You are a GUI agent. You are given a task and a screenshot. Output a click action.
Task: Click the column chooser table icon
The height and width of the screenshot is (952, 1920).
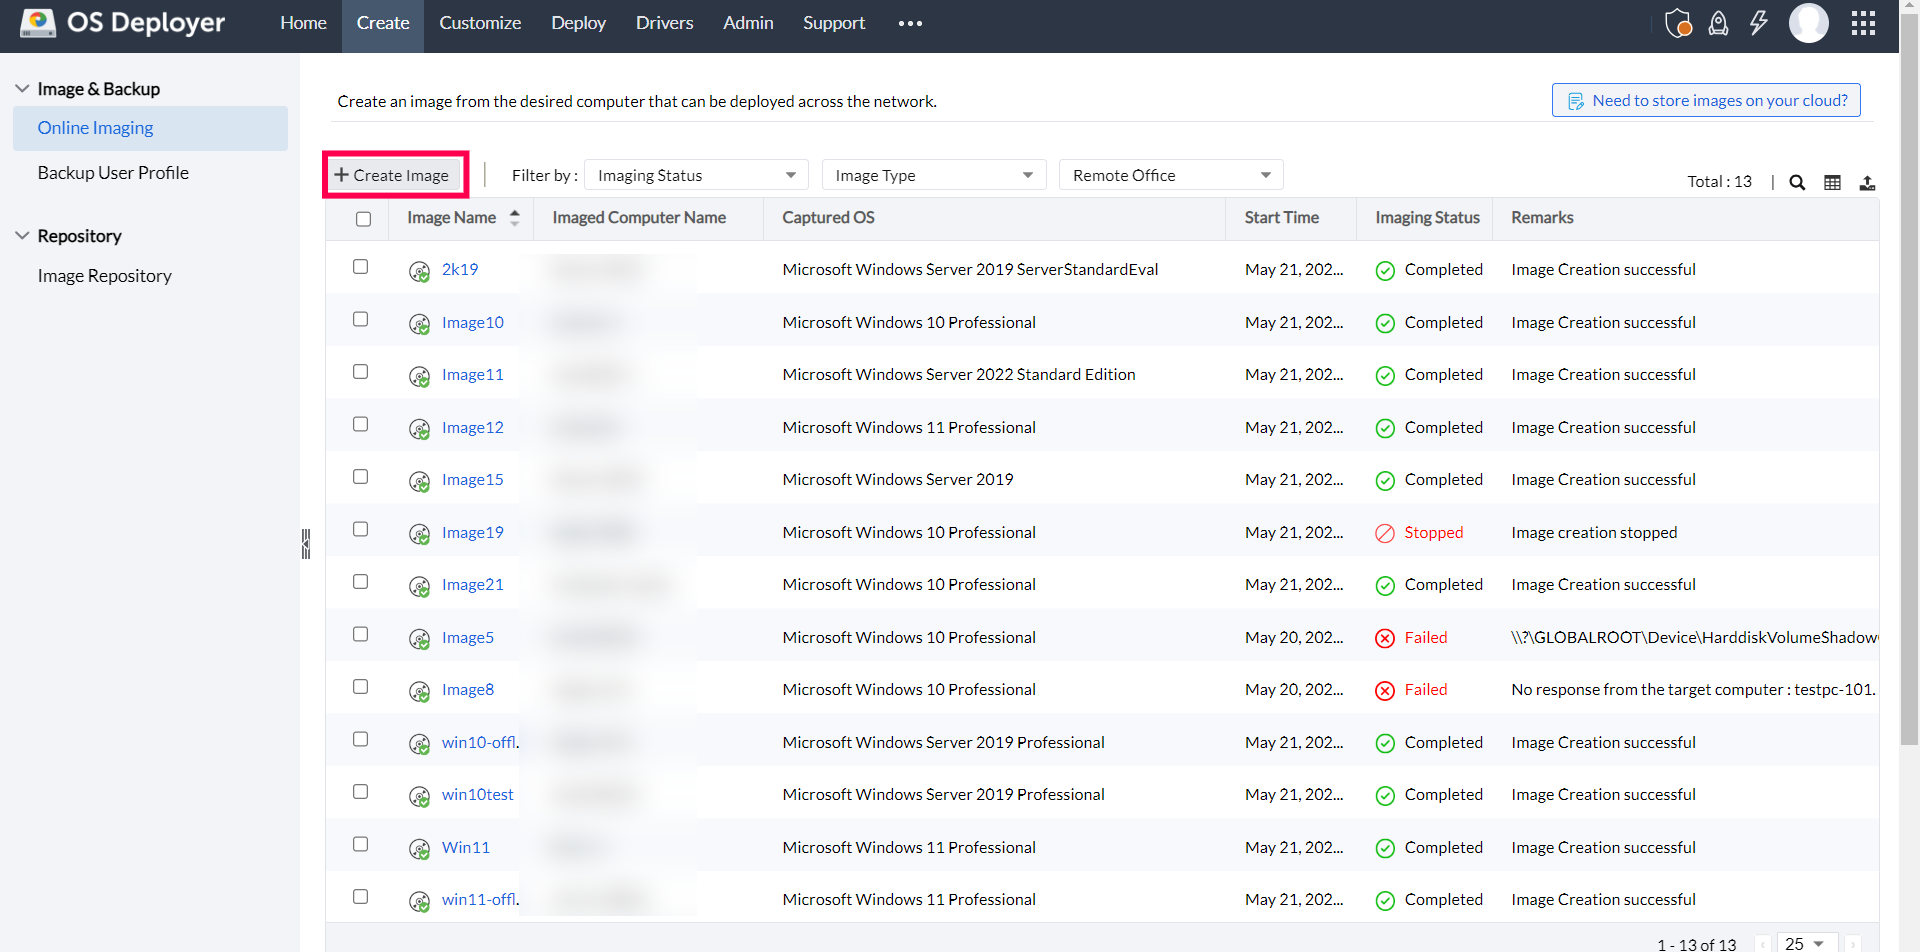[1833, 182]
